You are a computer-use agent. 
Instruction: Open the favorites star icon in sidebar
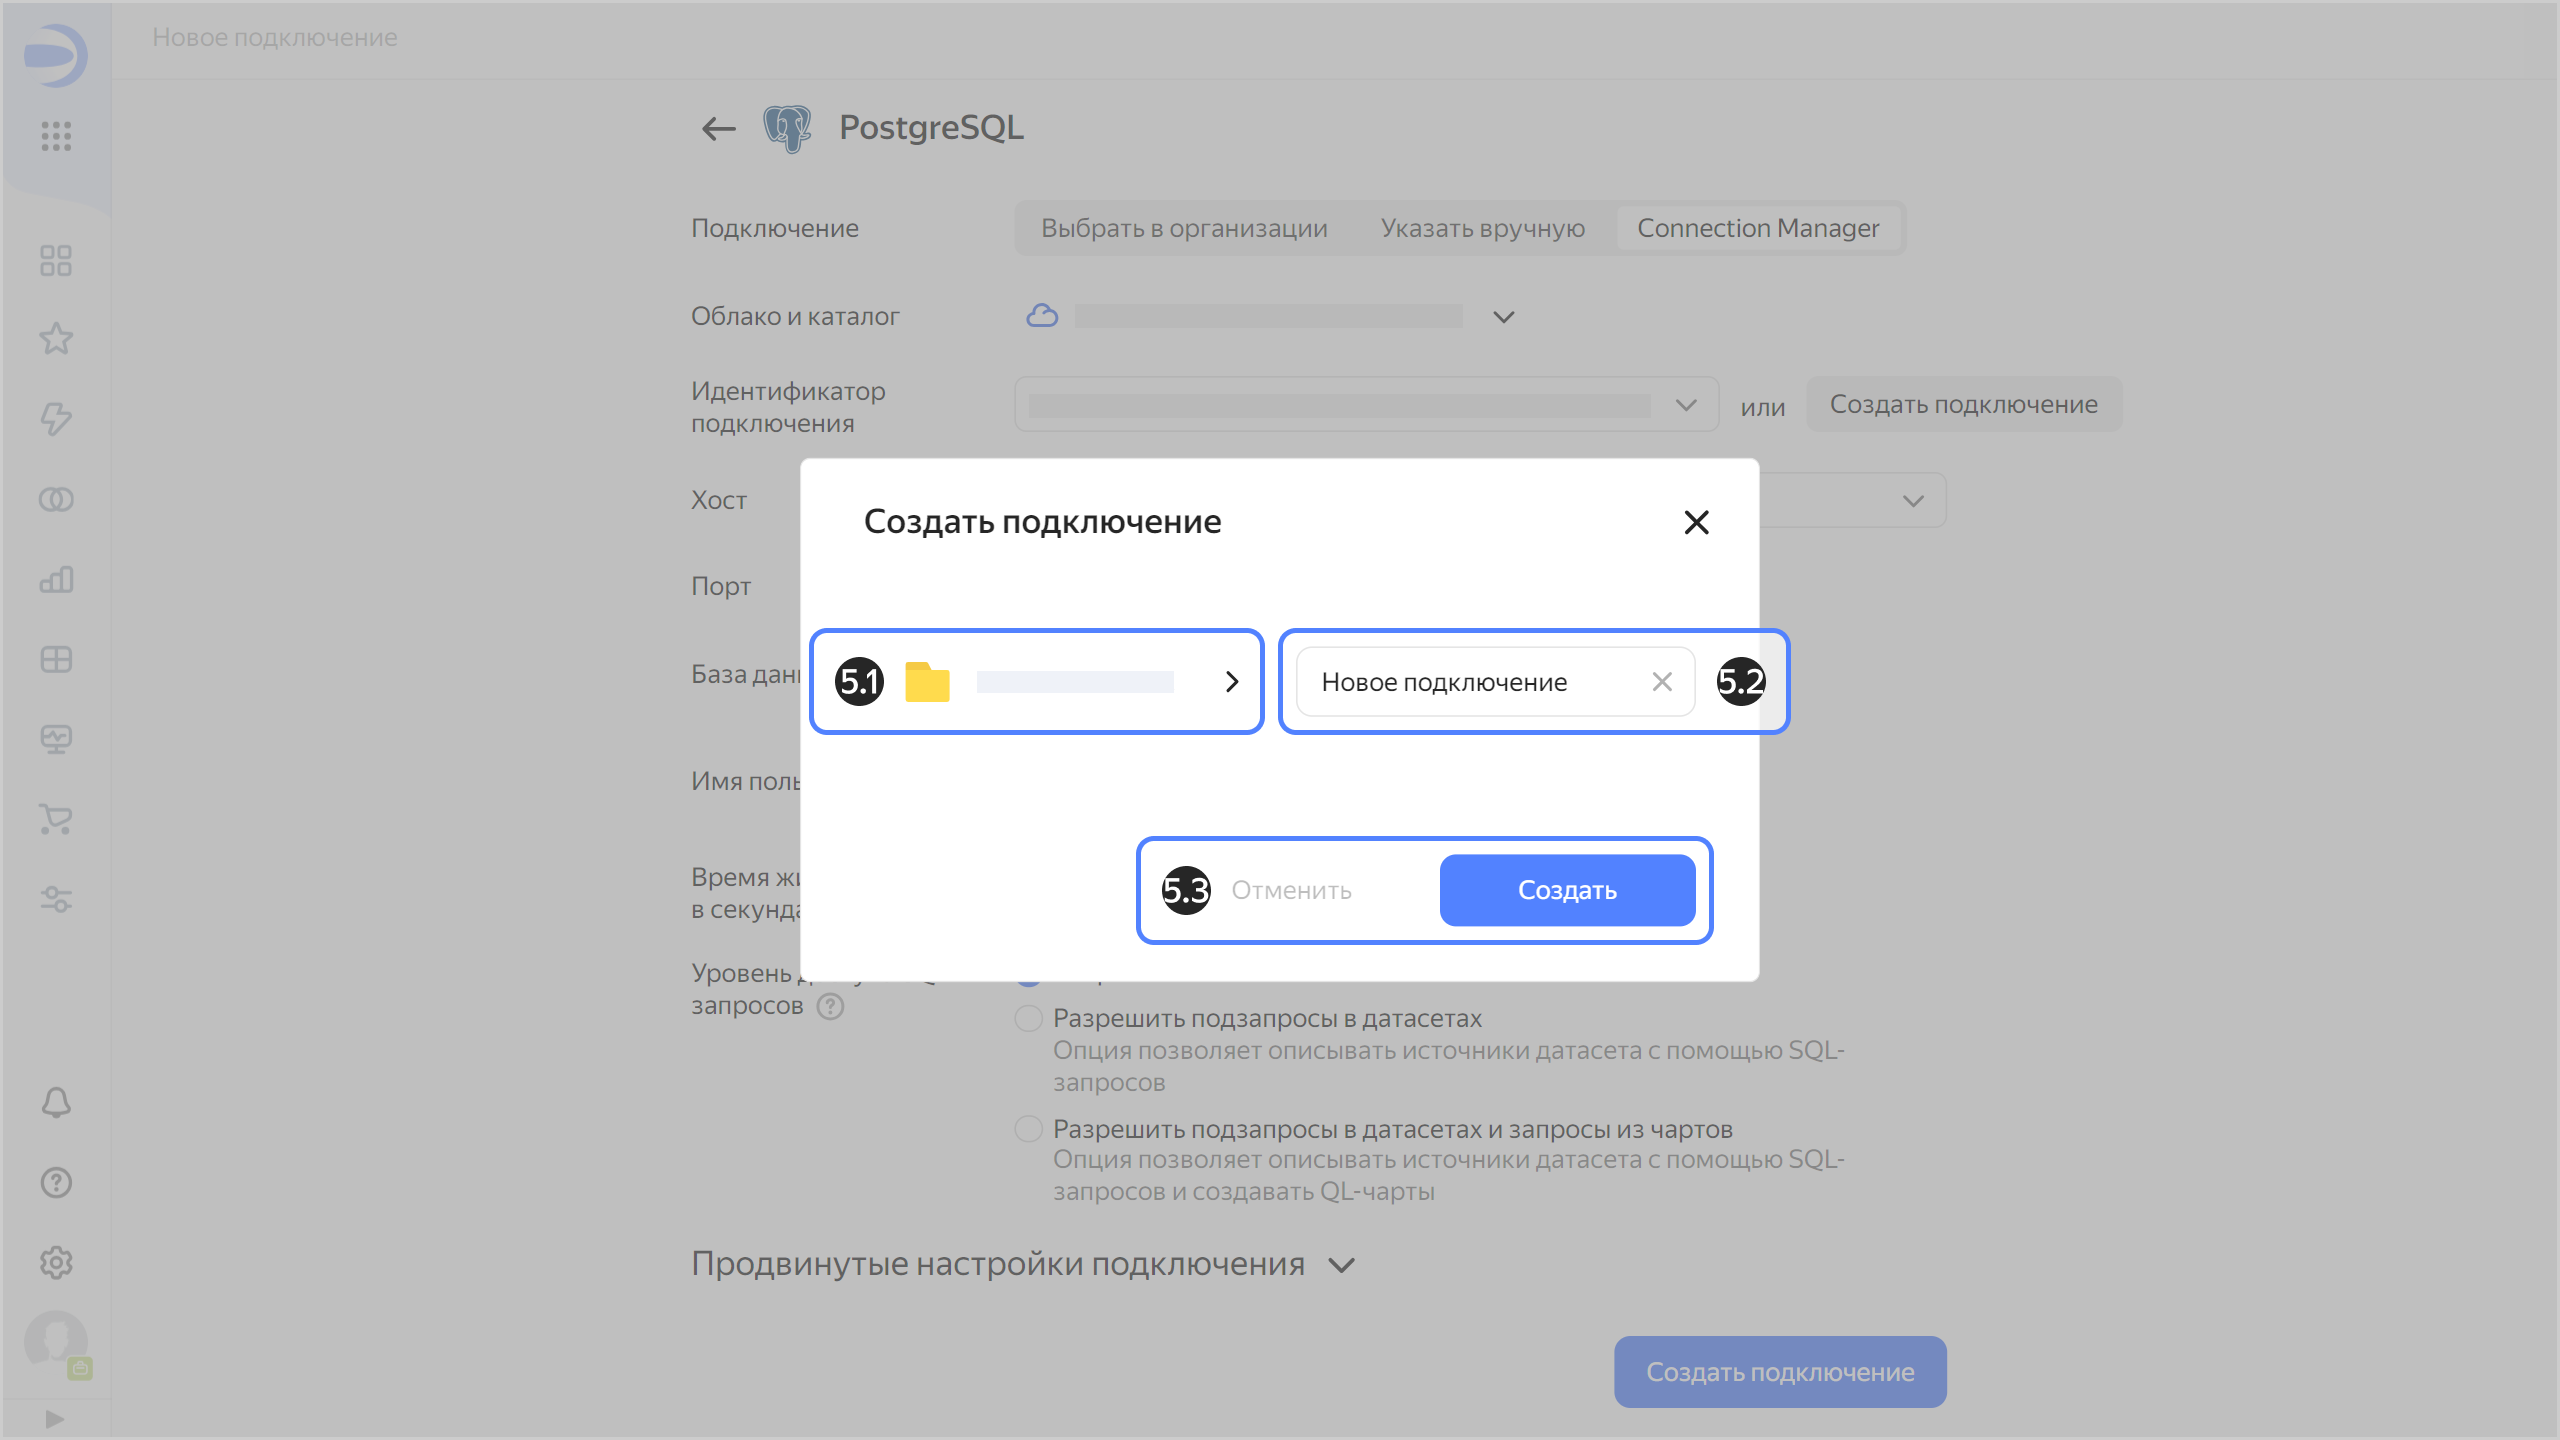pos(56,339)
